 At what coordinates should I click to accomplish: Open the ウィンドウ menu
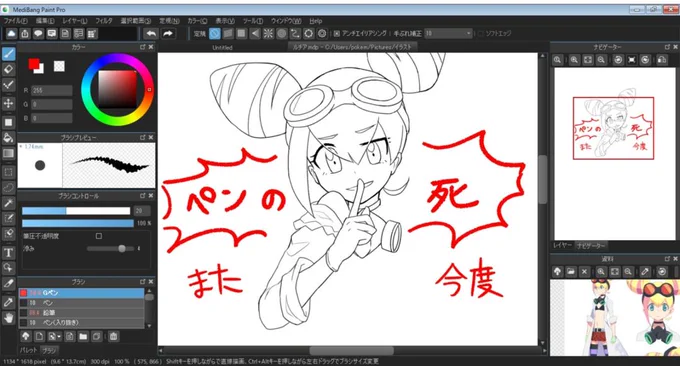click(286, 21)
